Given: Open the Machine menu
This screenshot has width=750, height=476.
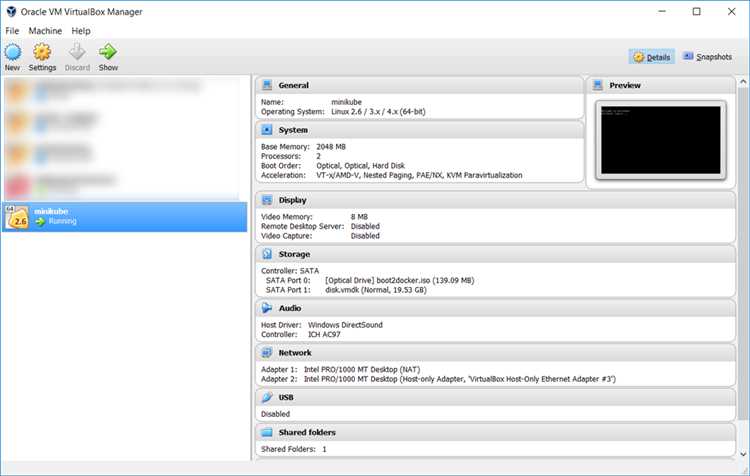Looking at the screenshot, I should click(x=45, y=31).
